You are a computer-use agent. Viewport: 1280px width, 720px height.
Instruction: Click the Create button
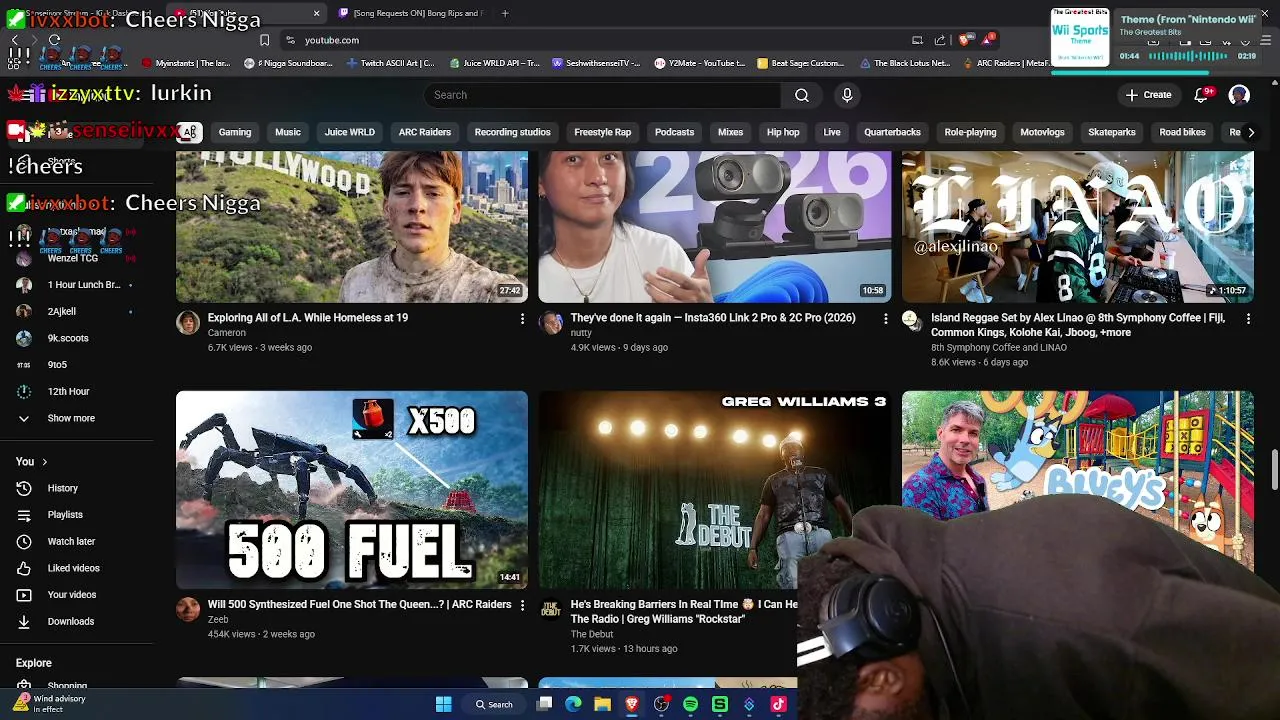click(1147, 95)
